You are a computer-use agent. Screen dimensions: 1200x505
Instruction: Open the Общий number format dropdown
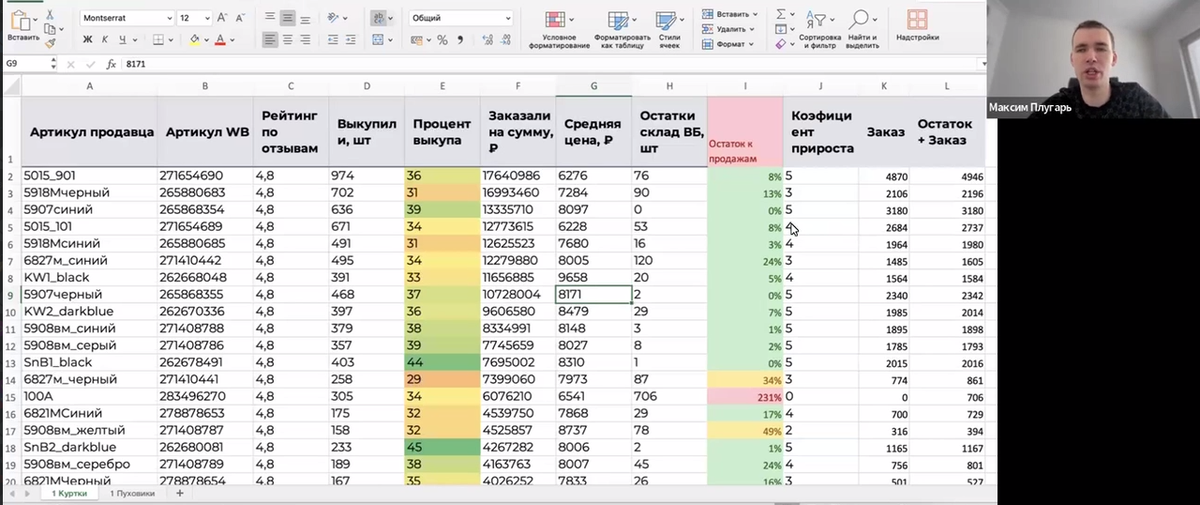click(508, 18)
